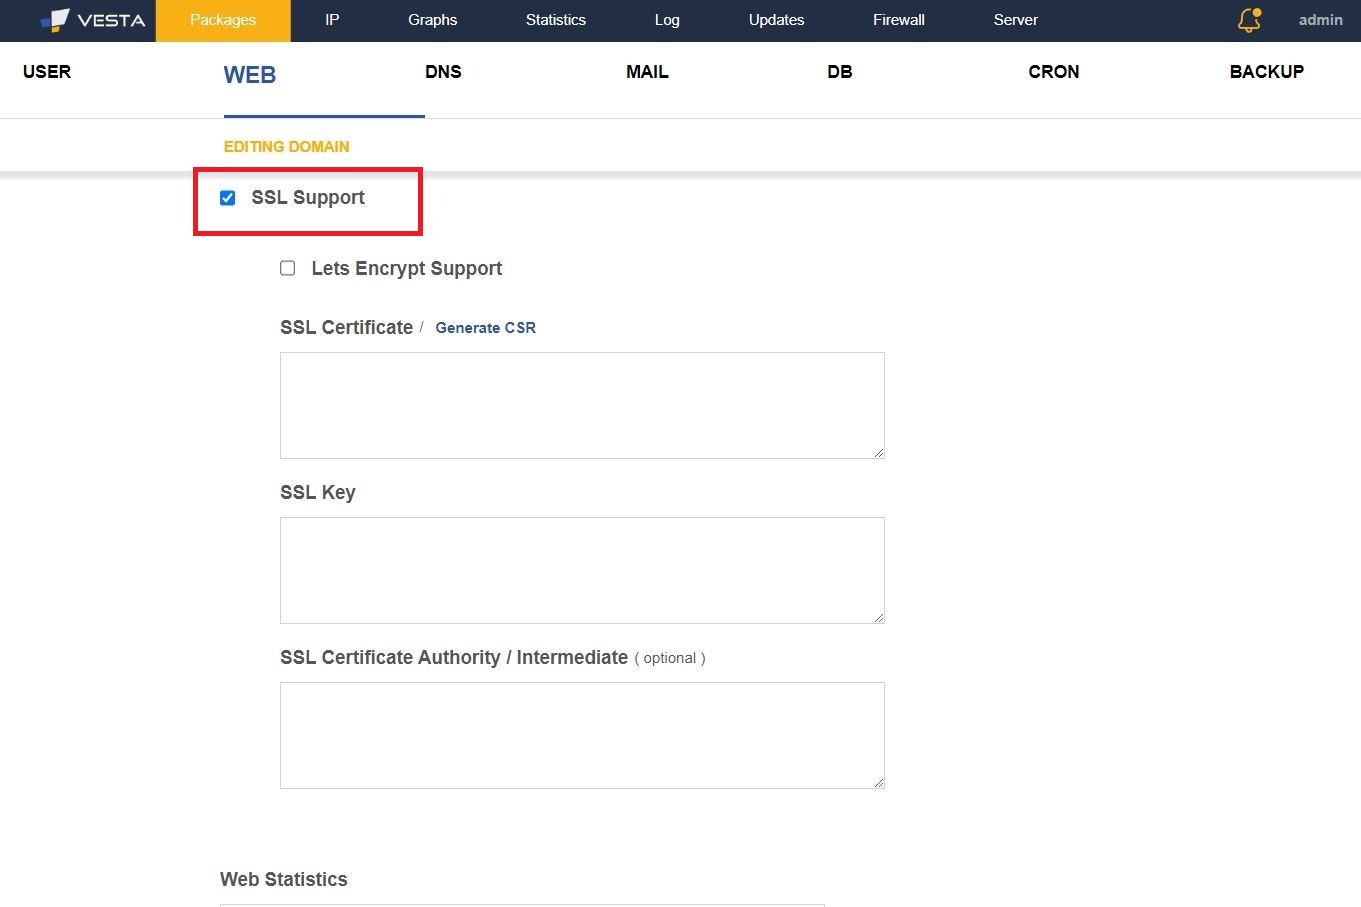The image size is (1361, 907).
Task: Open the notifications bell icon
Action: [x=1249, y=20]
